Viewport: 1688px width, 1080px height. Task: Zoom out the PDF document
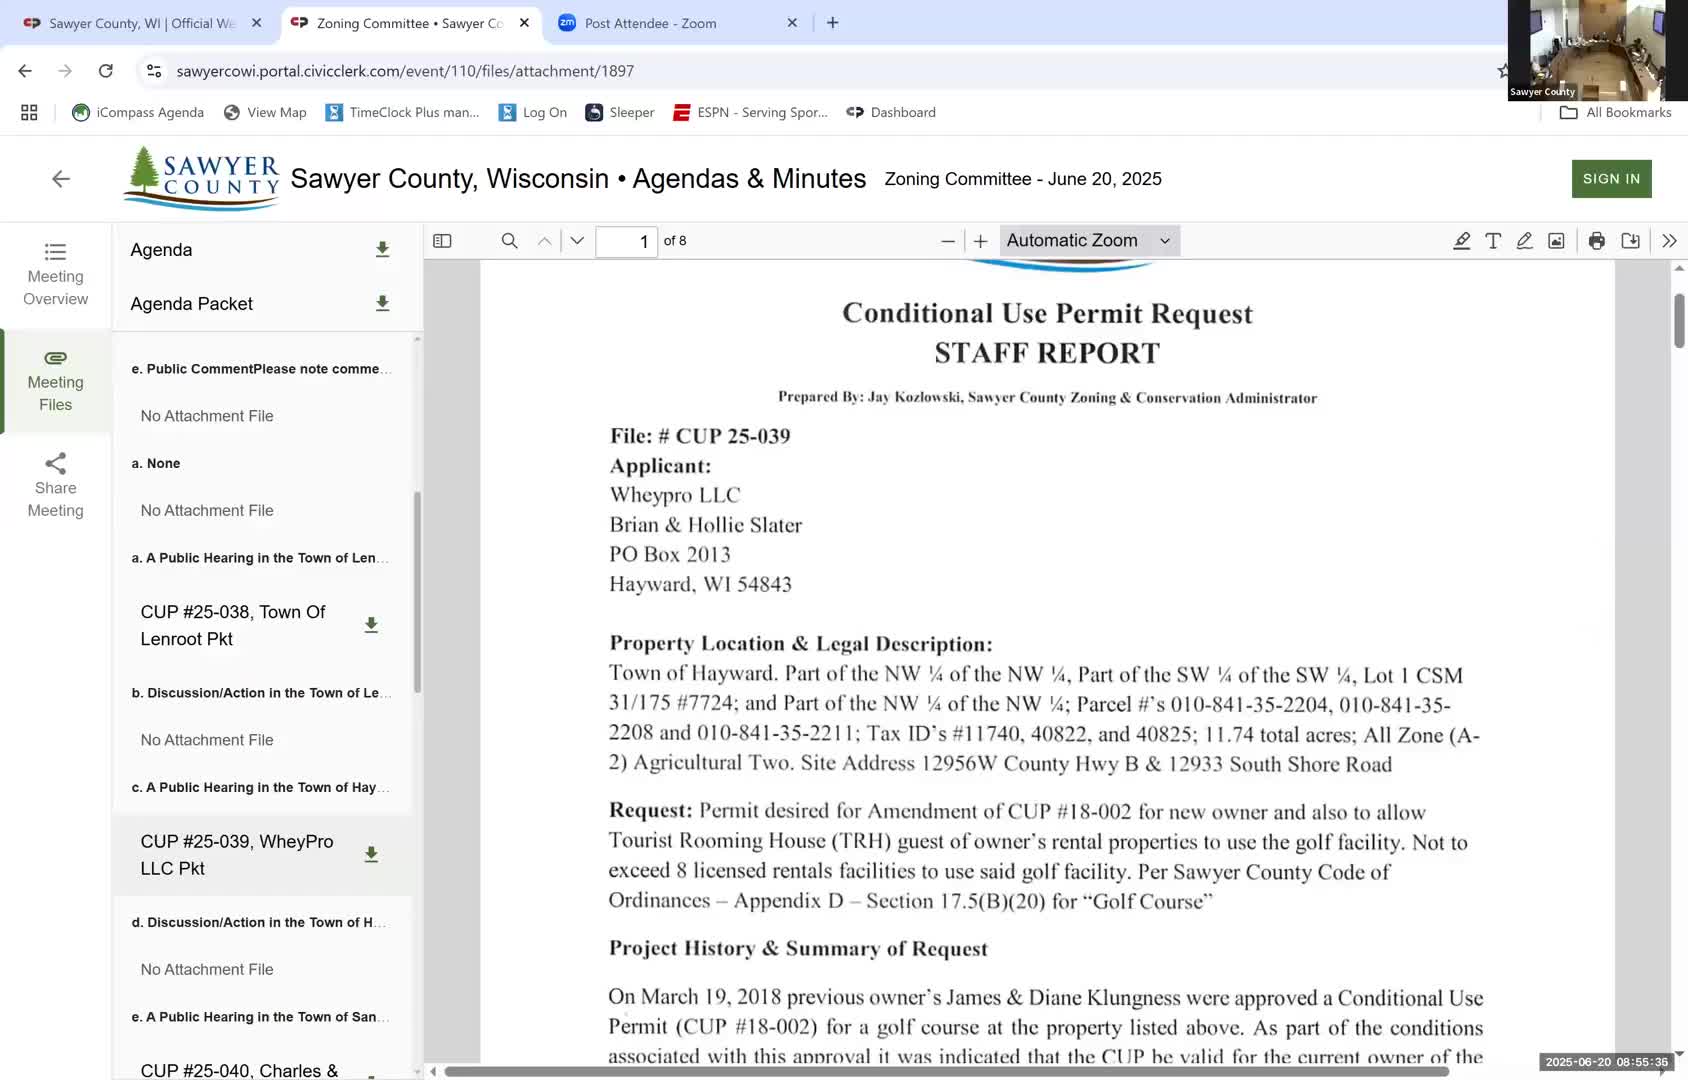947,241
